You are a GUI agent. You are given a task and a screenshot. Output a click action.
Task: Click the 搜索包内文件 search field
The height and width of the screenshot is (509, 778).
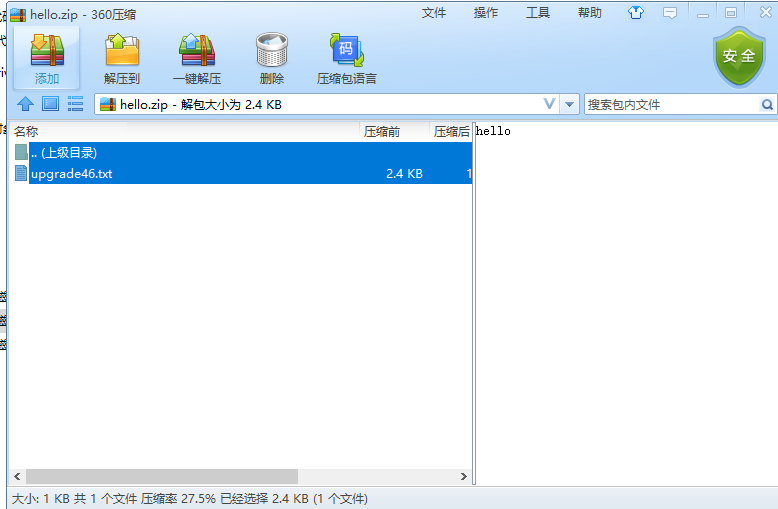click(x=672, y=105)
